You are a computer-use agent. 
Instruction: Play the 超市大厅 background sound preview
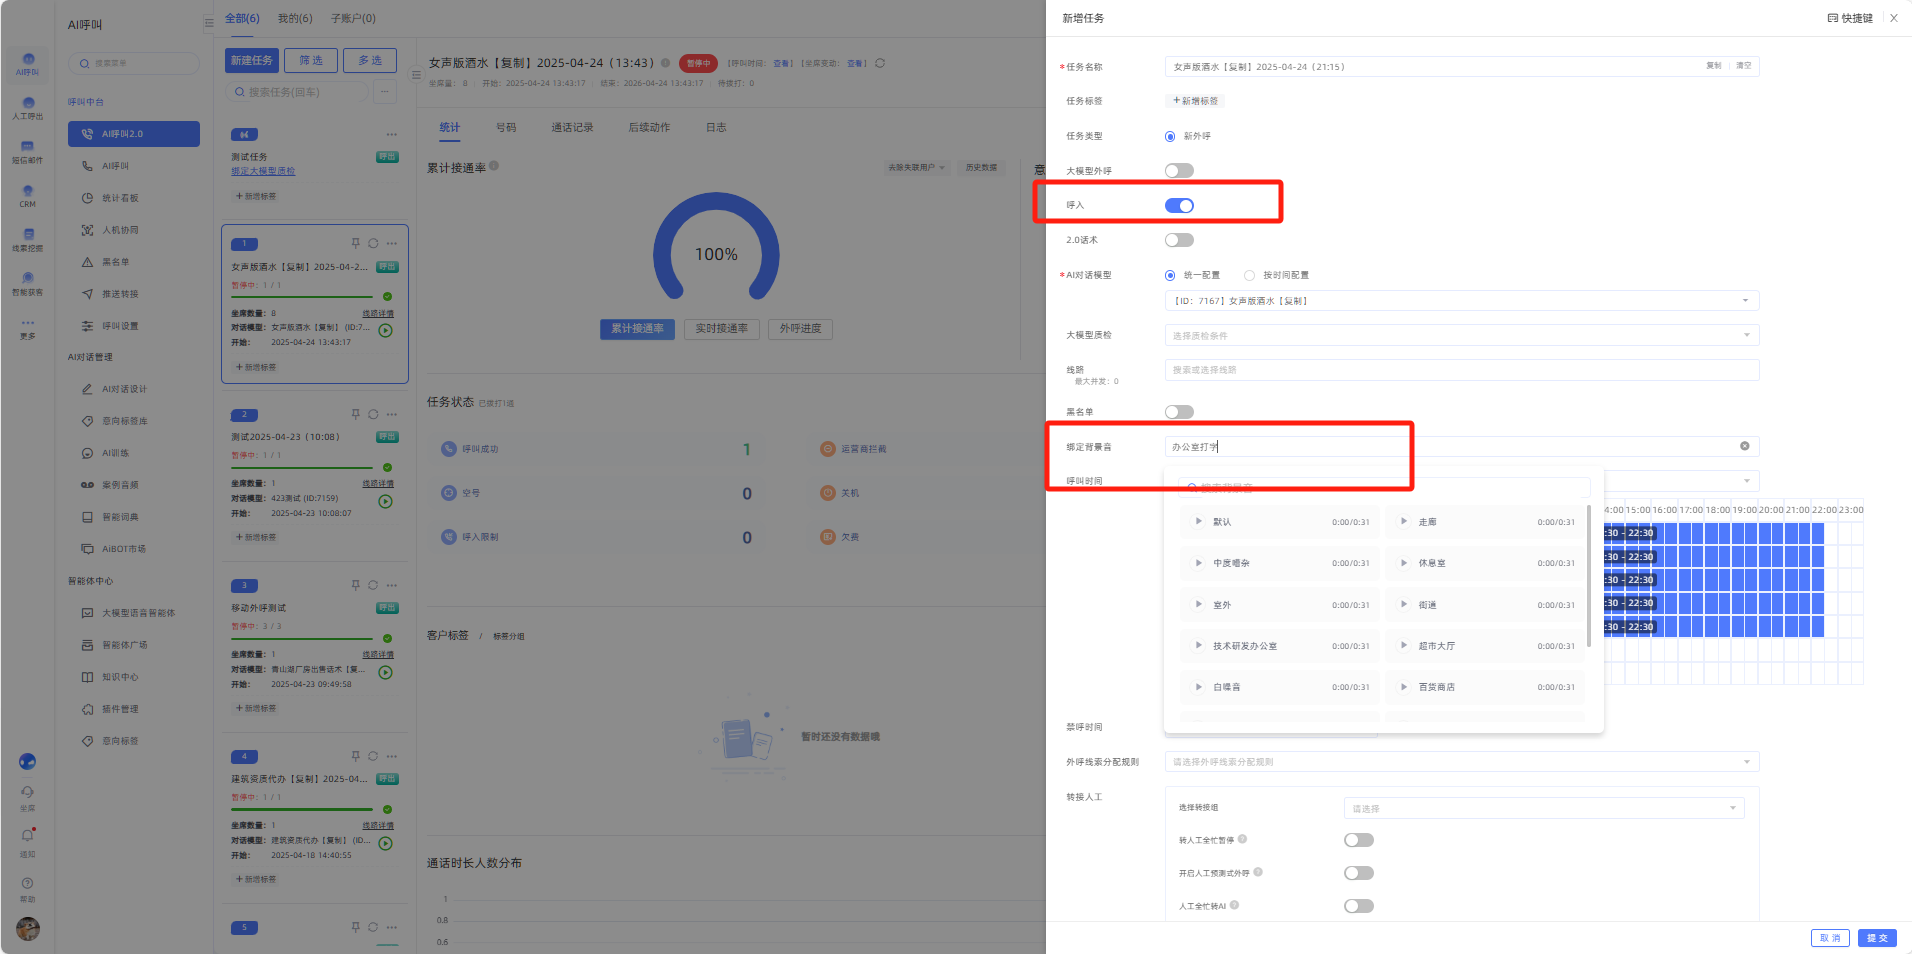tap(1404, 645)
